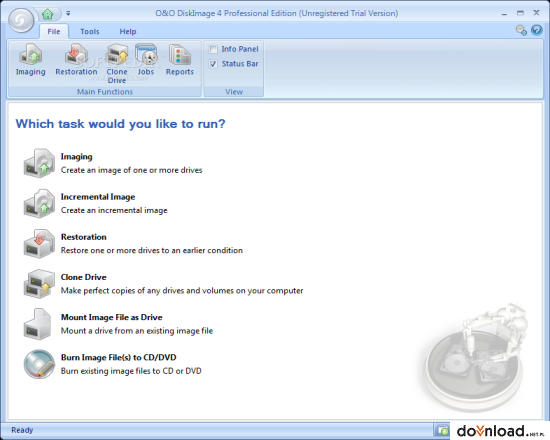Screen dimensions: 550x440
Task: Open Jobs from the ribbon
Action: pos(146,59)
